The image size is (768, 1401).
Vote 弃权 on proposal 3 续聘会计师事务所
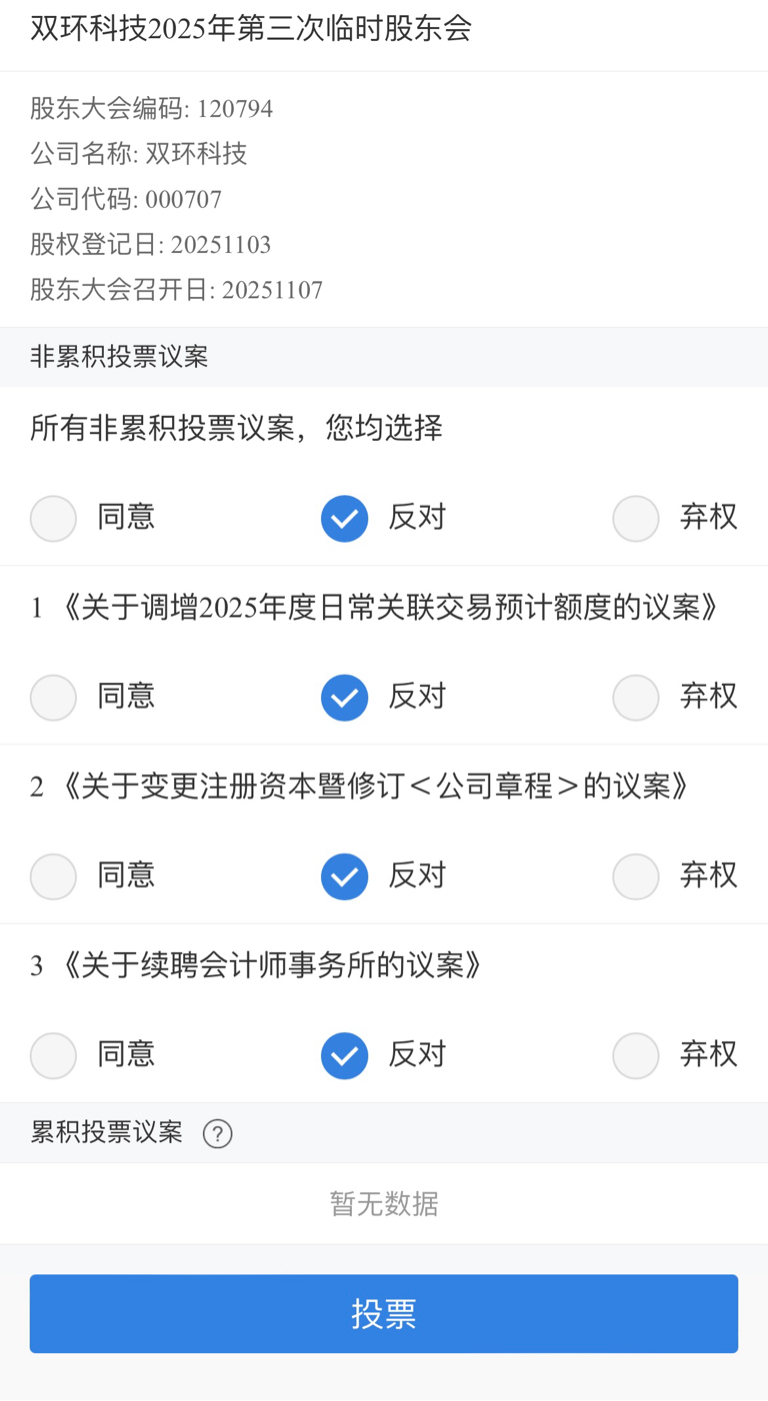pos(636,1055)
